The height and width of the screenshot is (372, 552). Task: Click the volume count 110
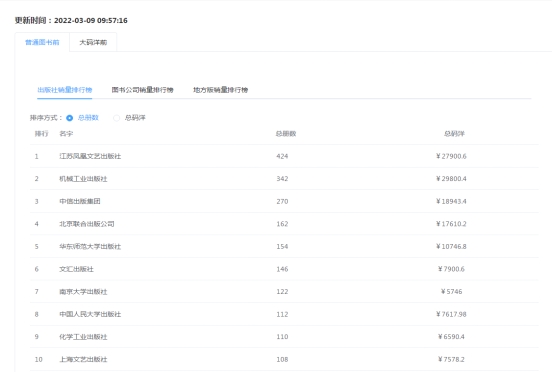282,337
